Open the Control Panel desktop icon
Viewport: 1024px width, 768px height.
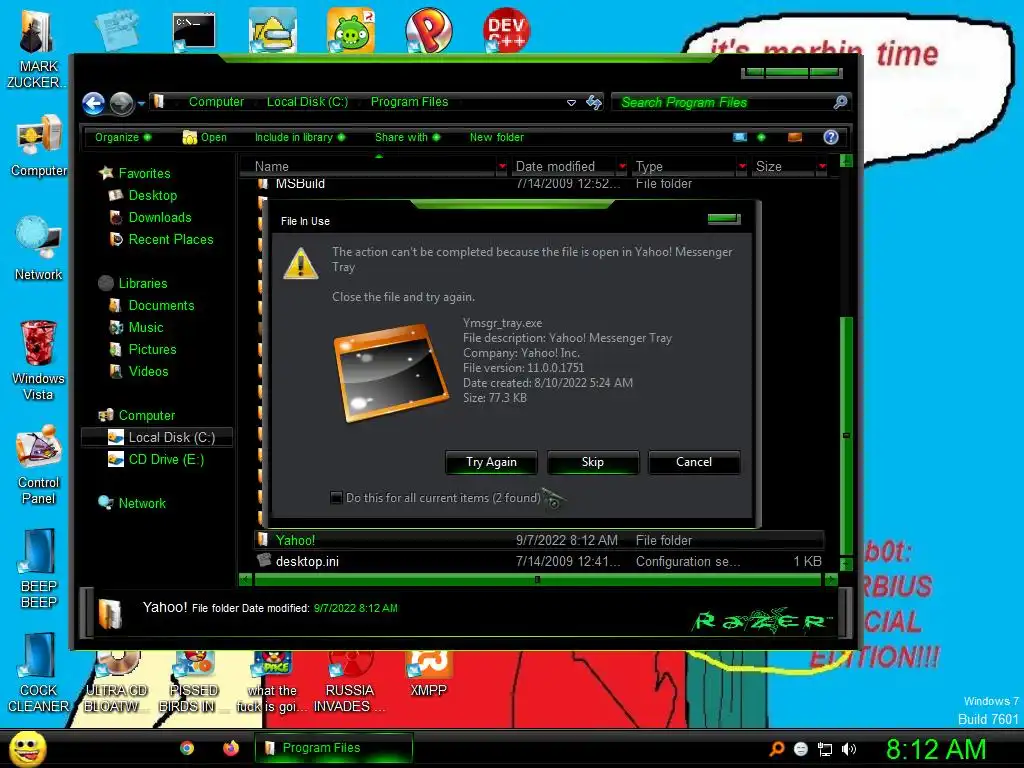click(39, 465)
